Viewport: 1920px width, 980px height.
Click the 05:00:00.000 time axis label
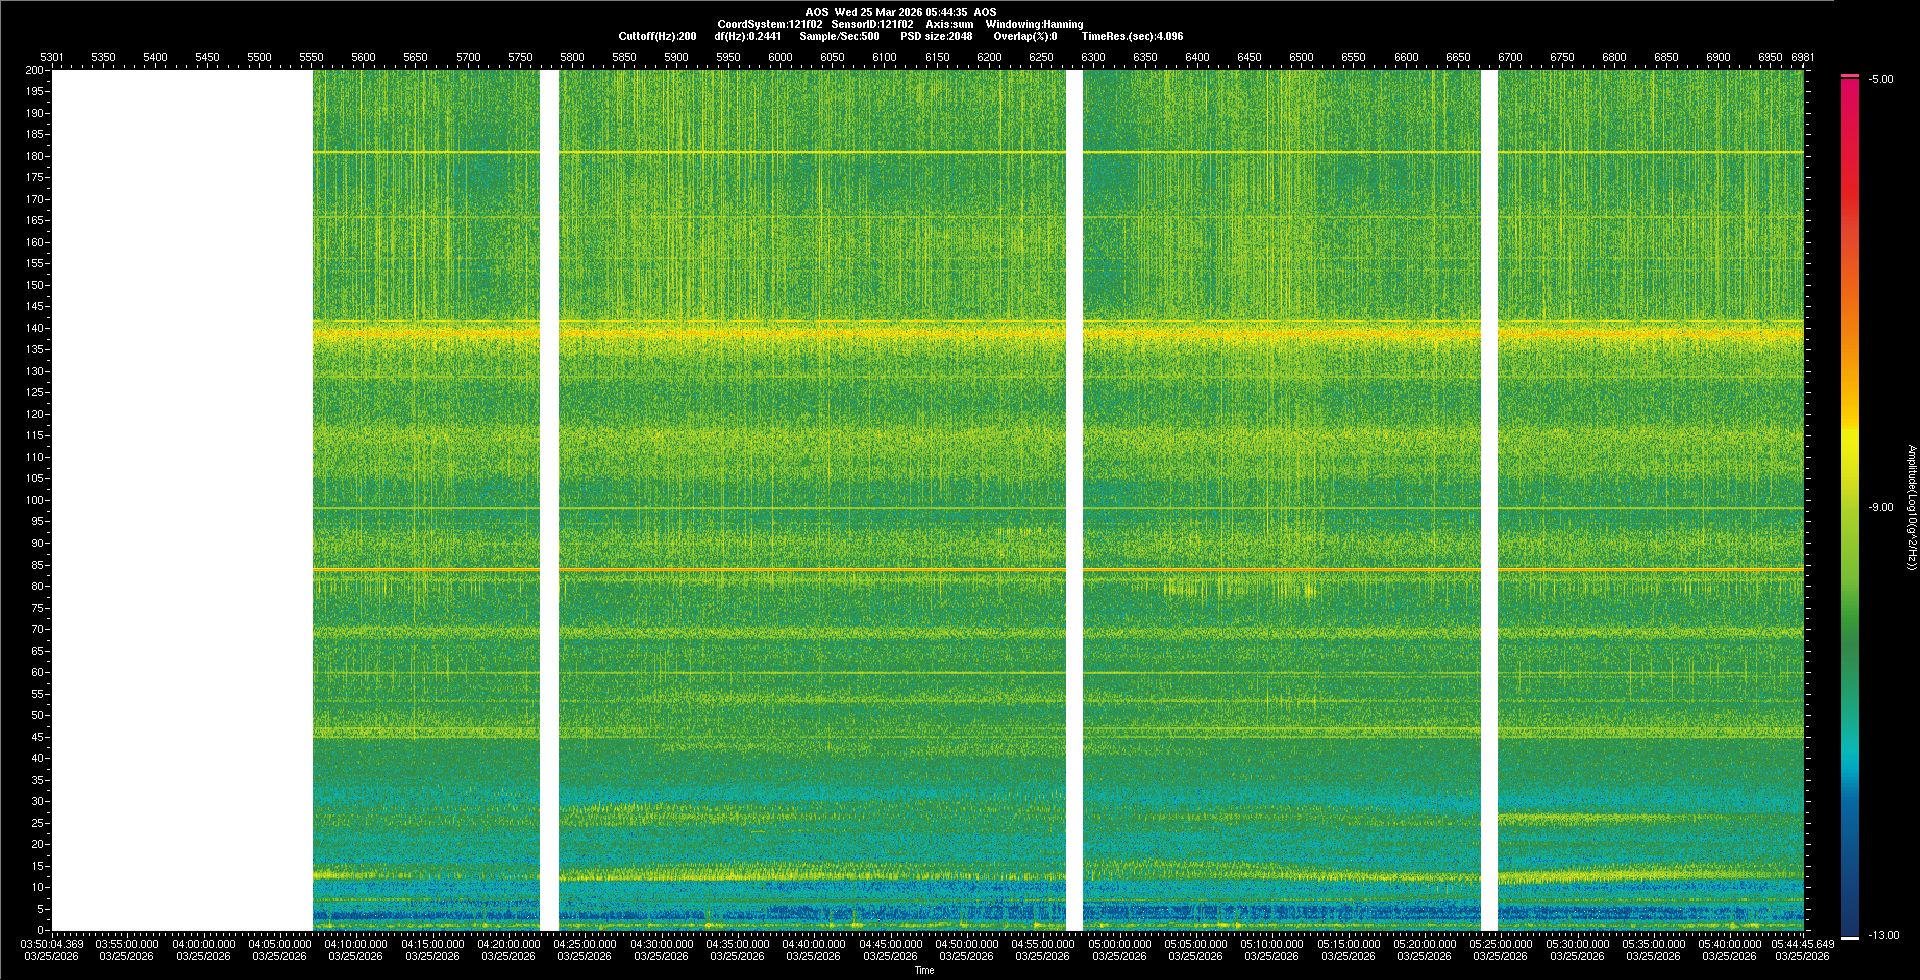1119,944
